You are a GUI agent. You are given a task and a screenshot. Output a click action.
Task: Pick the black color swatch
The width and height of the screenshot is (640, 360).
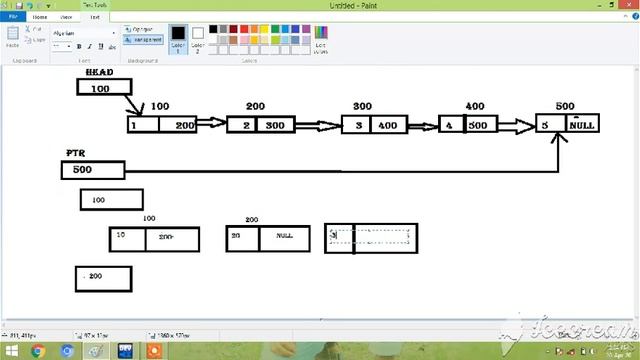(x=213, y=29)
